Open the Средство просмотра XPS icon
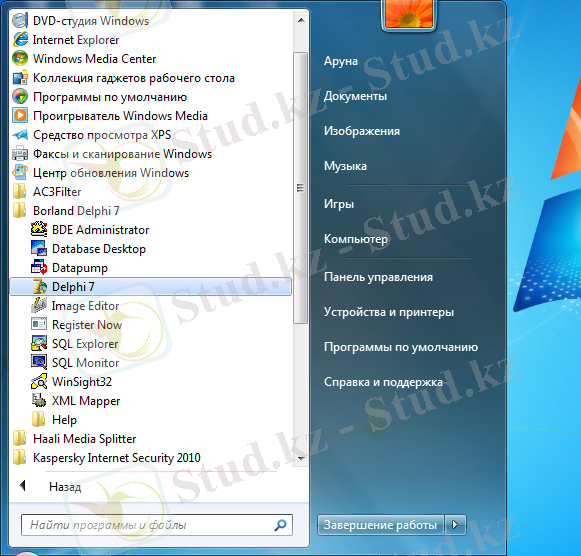This screenshot has height=556, width=581. pyautogui.click(x=20, y=135)
